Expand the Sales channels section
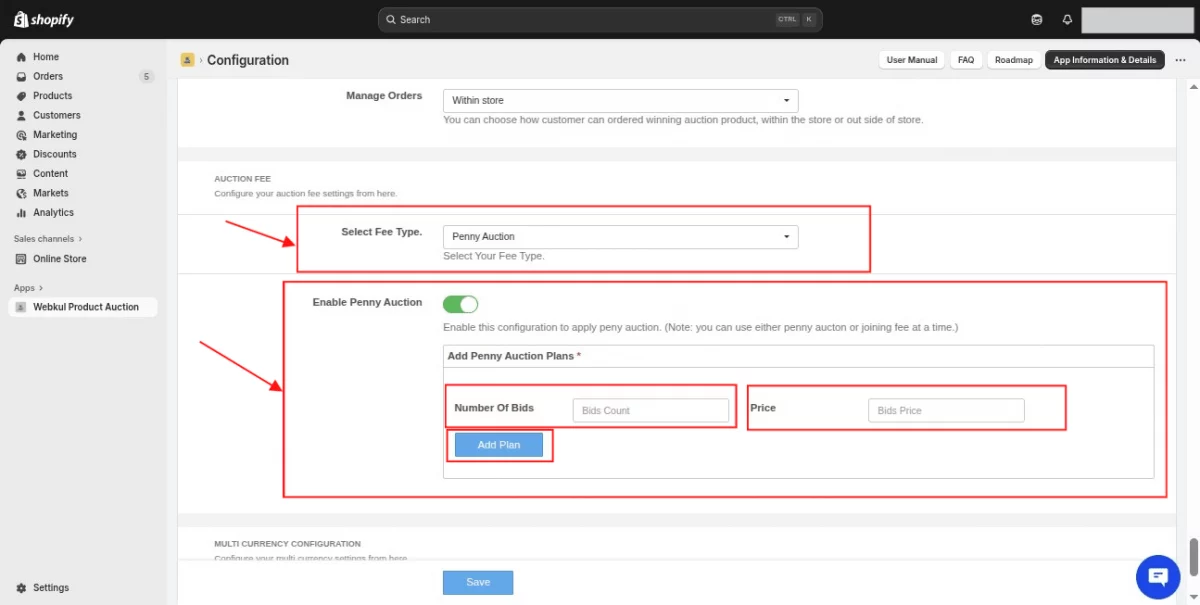Screen dimensions: 1200x605 tap(48, 239)
